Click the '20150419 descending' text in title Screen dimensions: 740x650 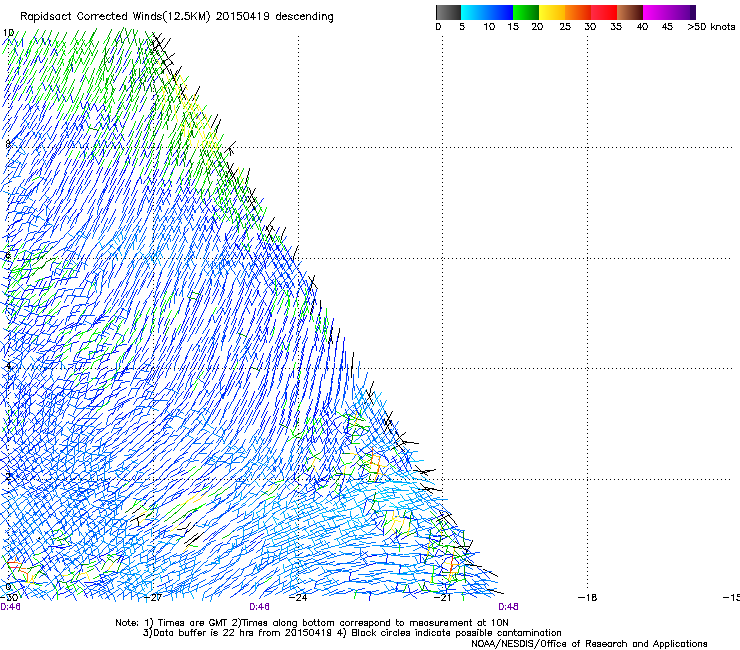(x=275, y=17)
